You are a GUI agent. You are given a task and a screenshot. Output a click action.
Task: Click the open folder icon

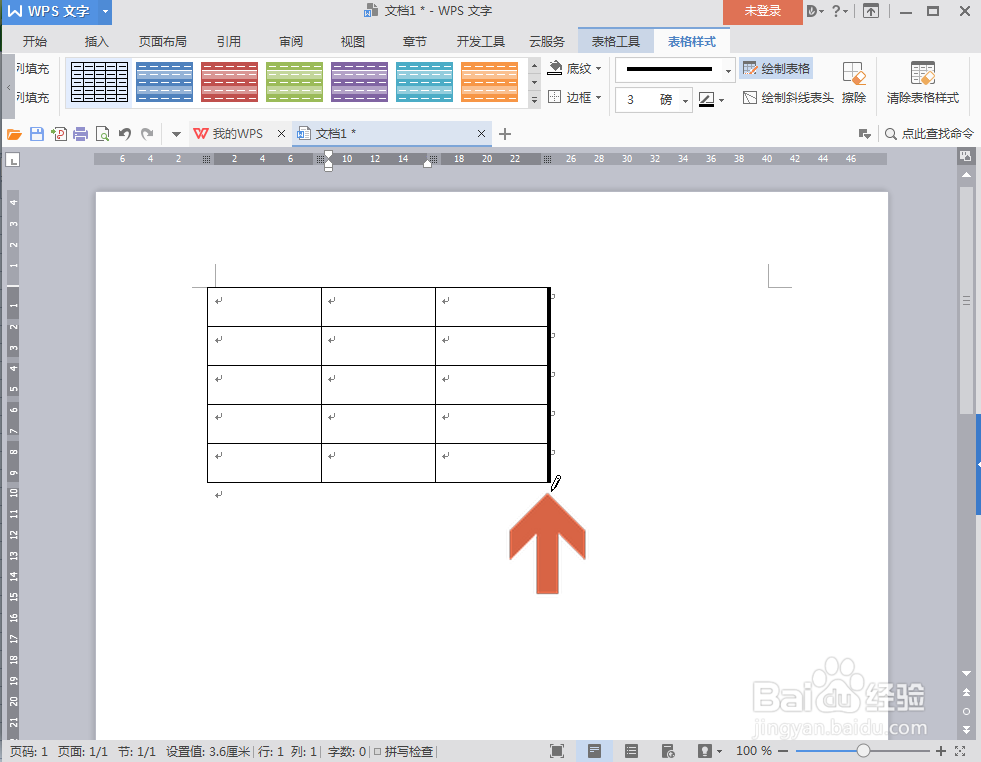(14, 134)
